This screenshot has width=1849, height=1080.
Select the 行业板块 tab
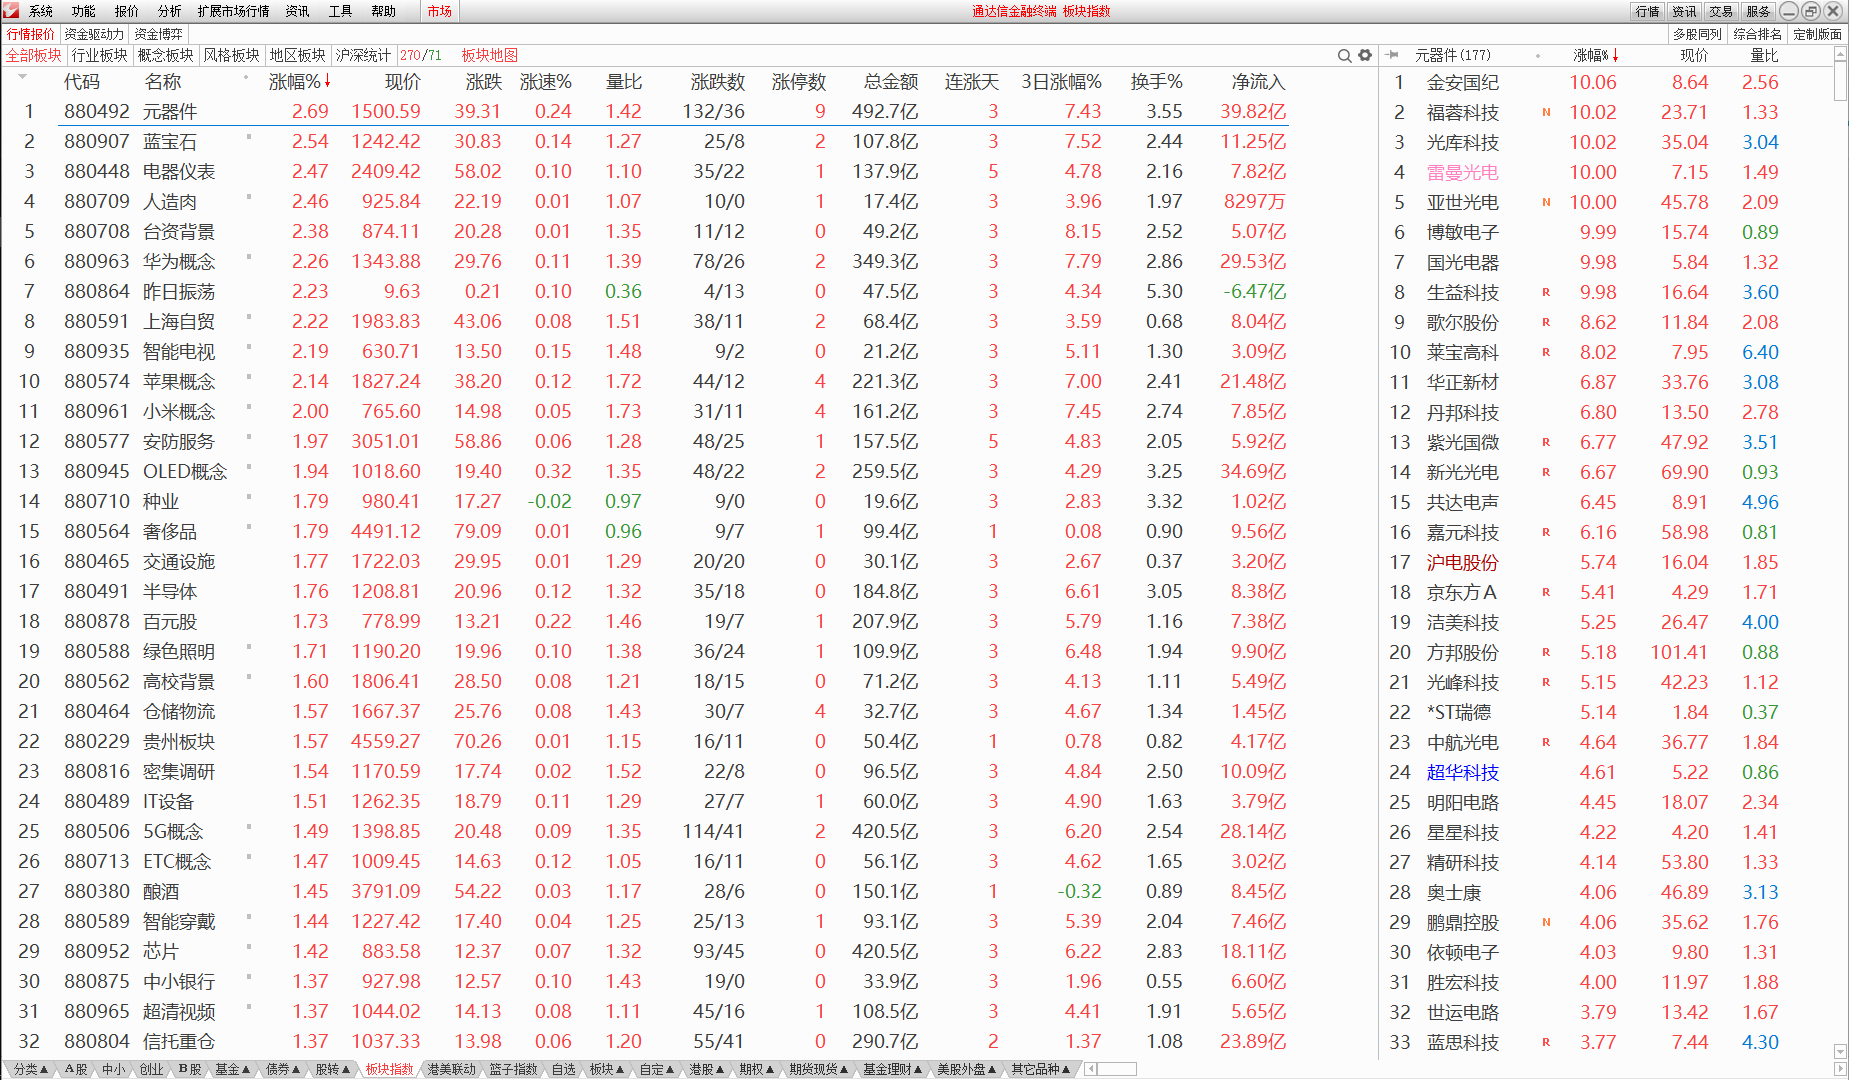point(100,55)
